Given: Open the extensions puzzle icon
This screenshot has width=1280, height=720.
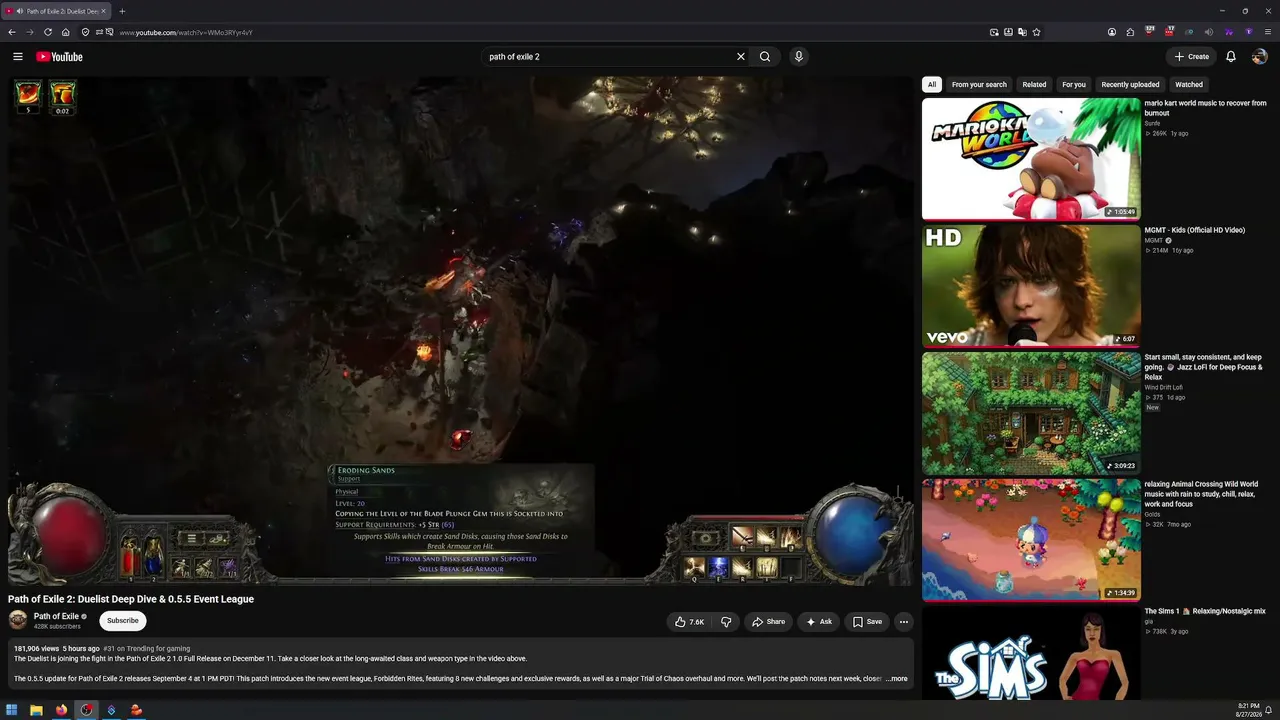Looking at the screenshot, I should pos(1130,32).
